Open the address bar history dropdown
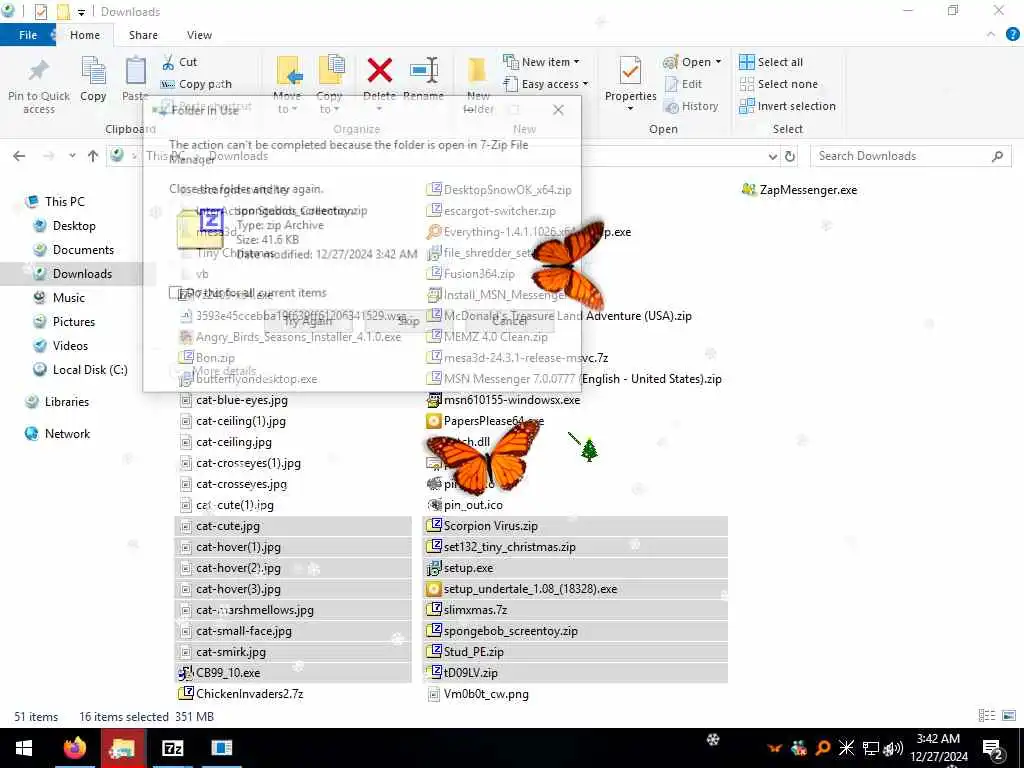 pos(773,156)
